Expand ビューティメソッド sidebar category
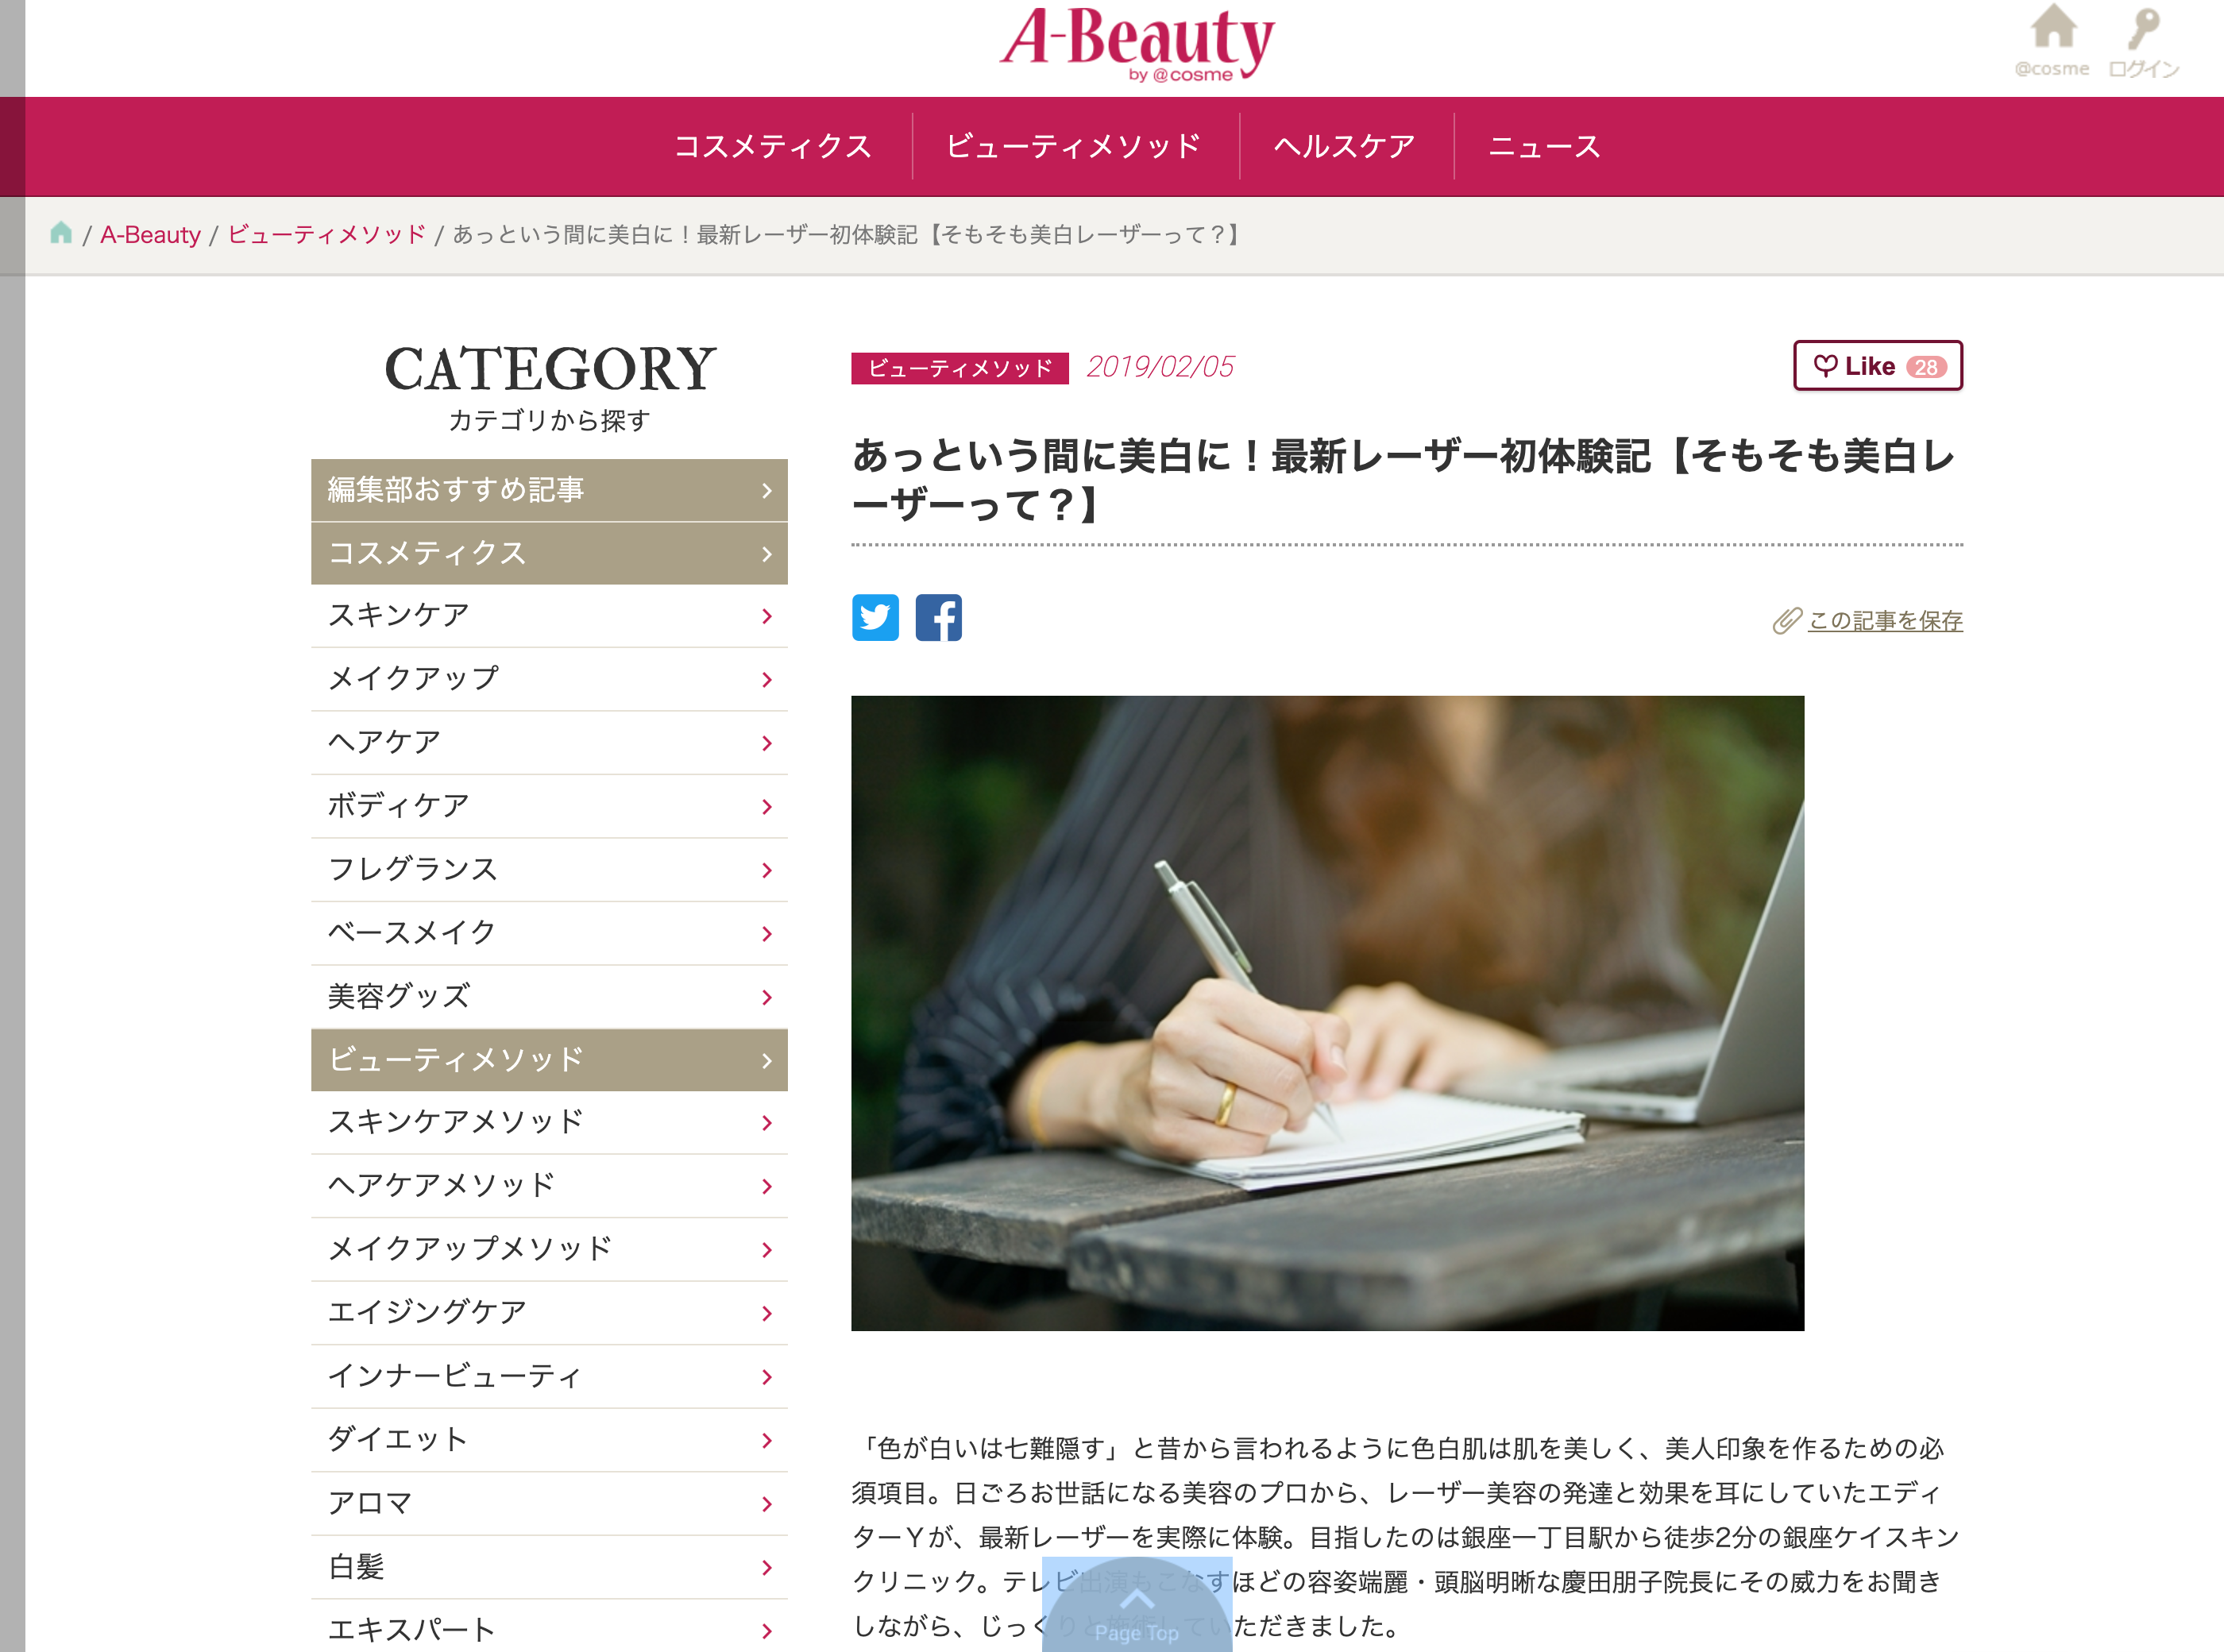Screen dimensions: 2224x1652 (x=549, y=1060)
